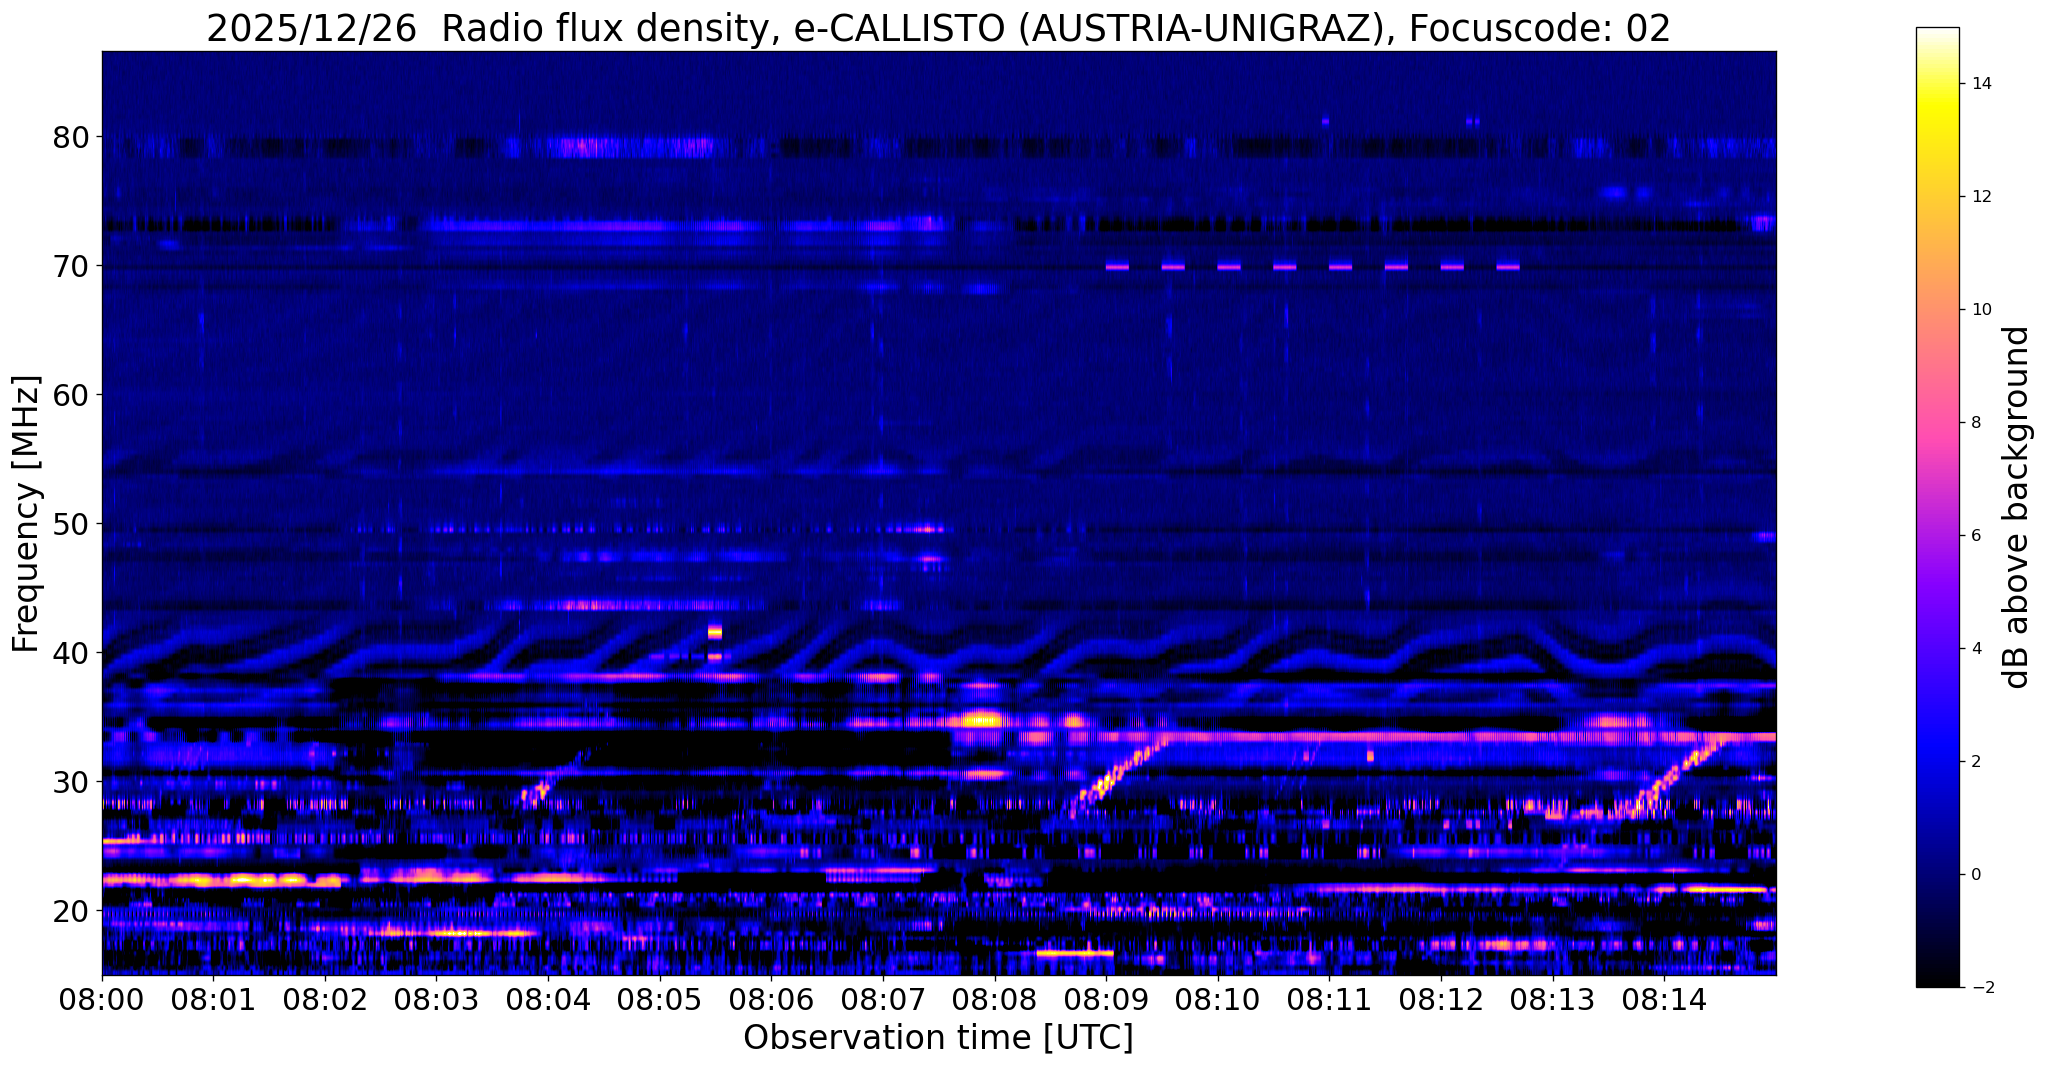The width and height of the screenshot is (2047, 1067).
Task: Click the white top end of colorbar
Action: coord(1937,34)
